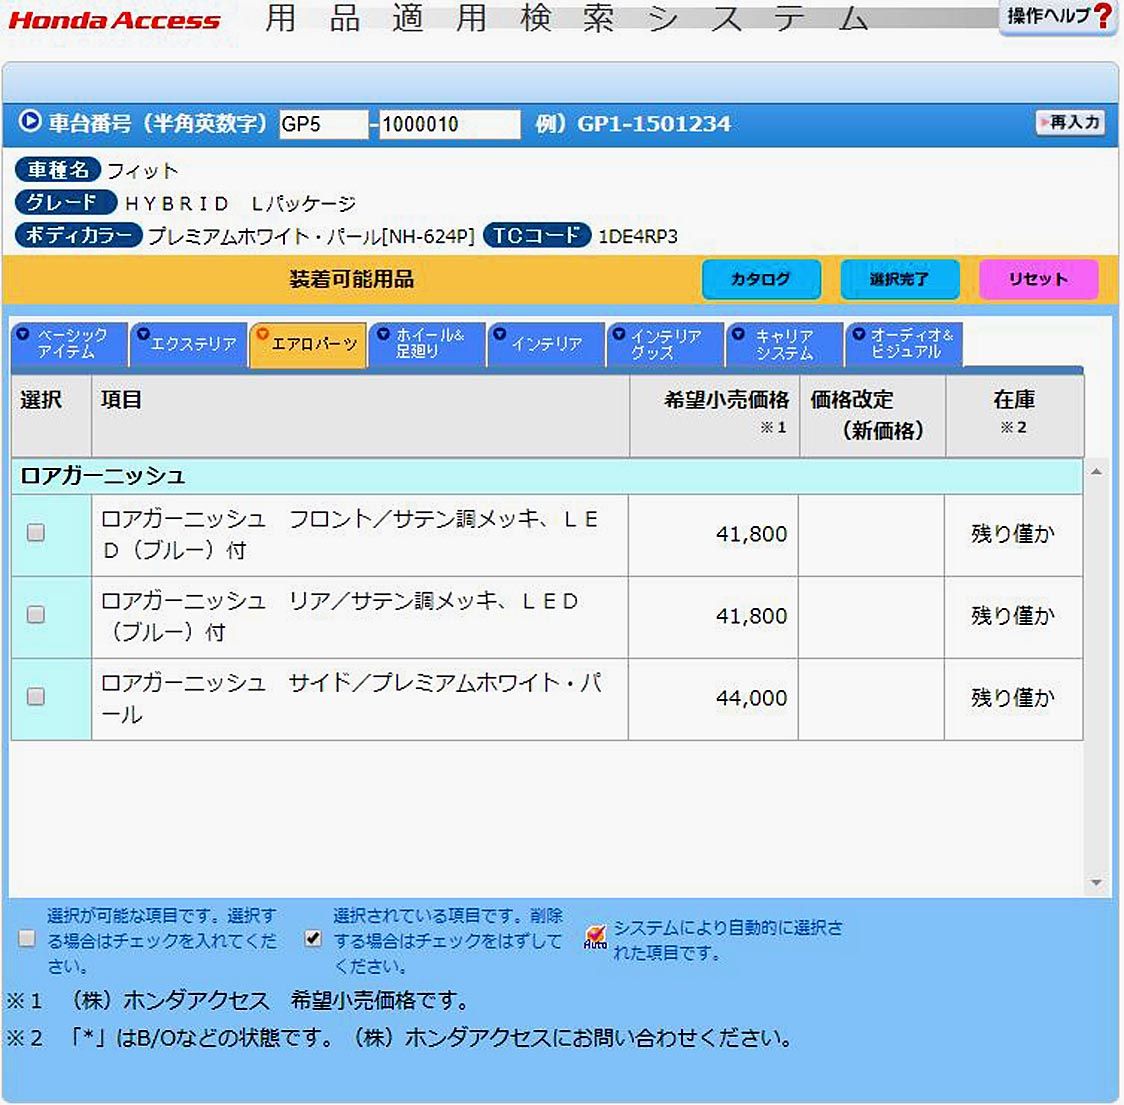Check the ロアガーニッシュ サイド item checkbox
The image size is (1124, 1105).
click(x=36, y=697)
